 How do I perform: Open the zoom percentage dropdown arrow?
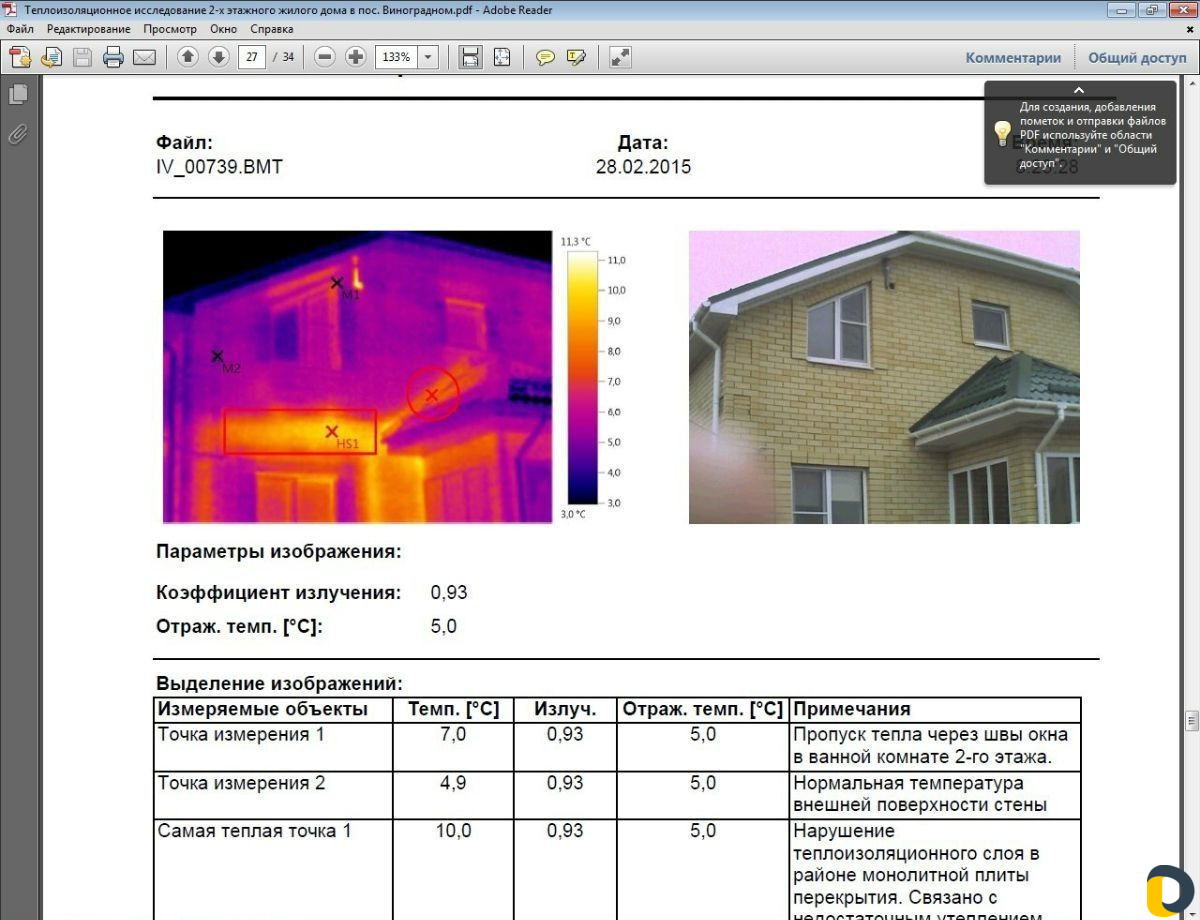429,57
